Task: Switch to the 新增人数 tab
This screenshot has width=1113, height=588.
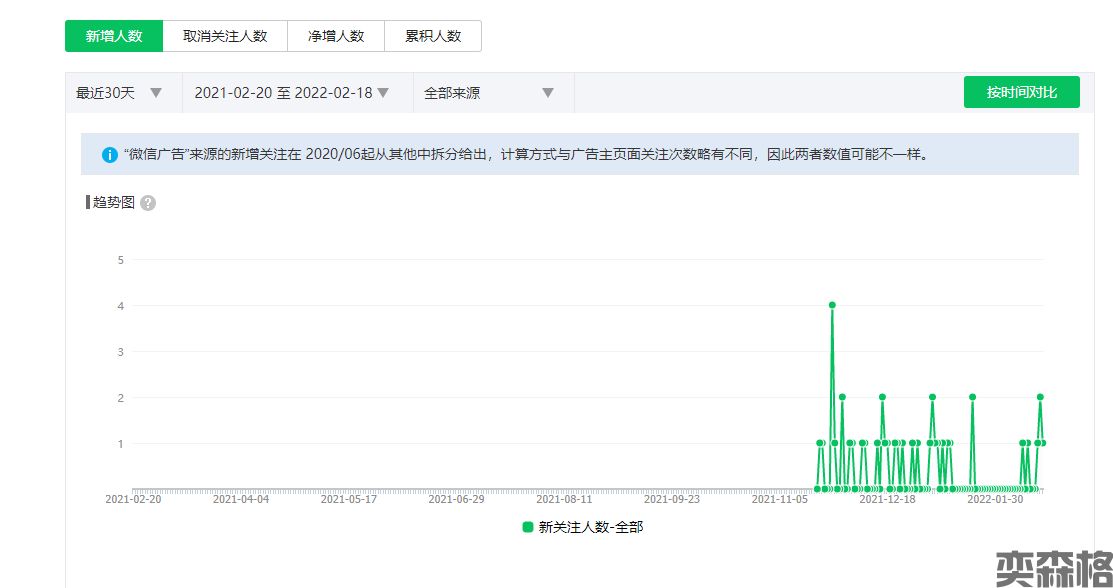Action: (114, 36)
